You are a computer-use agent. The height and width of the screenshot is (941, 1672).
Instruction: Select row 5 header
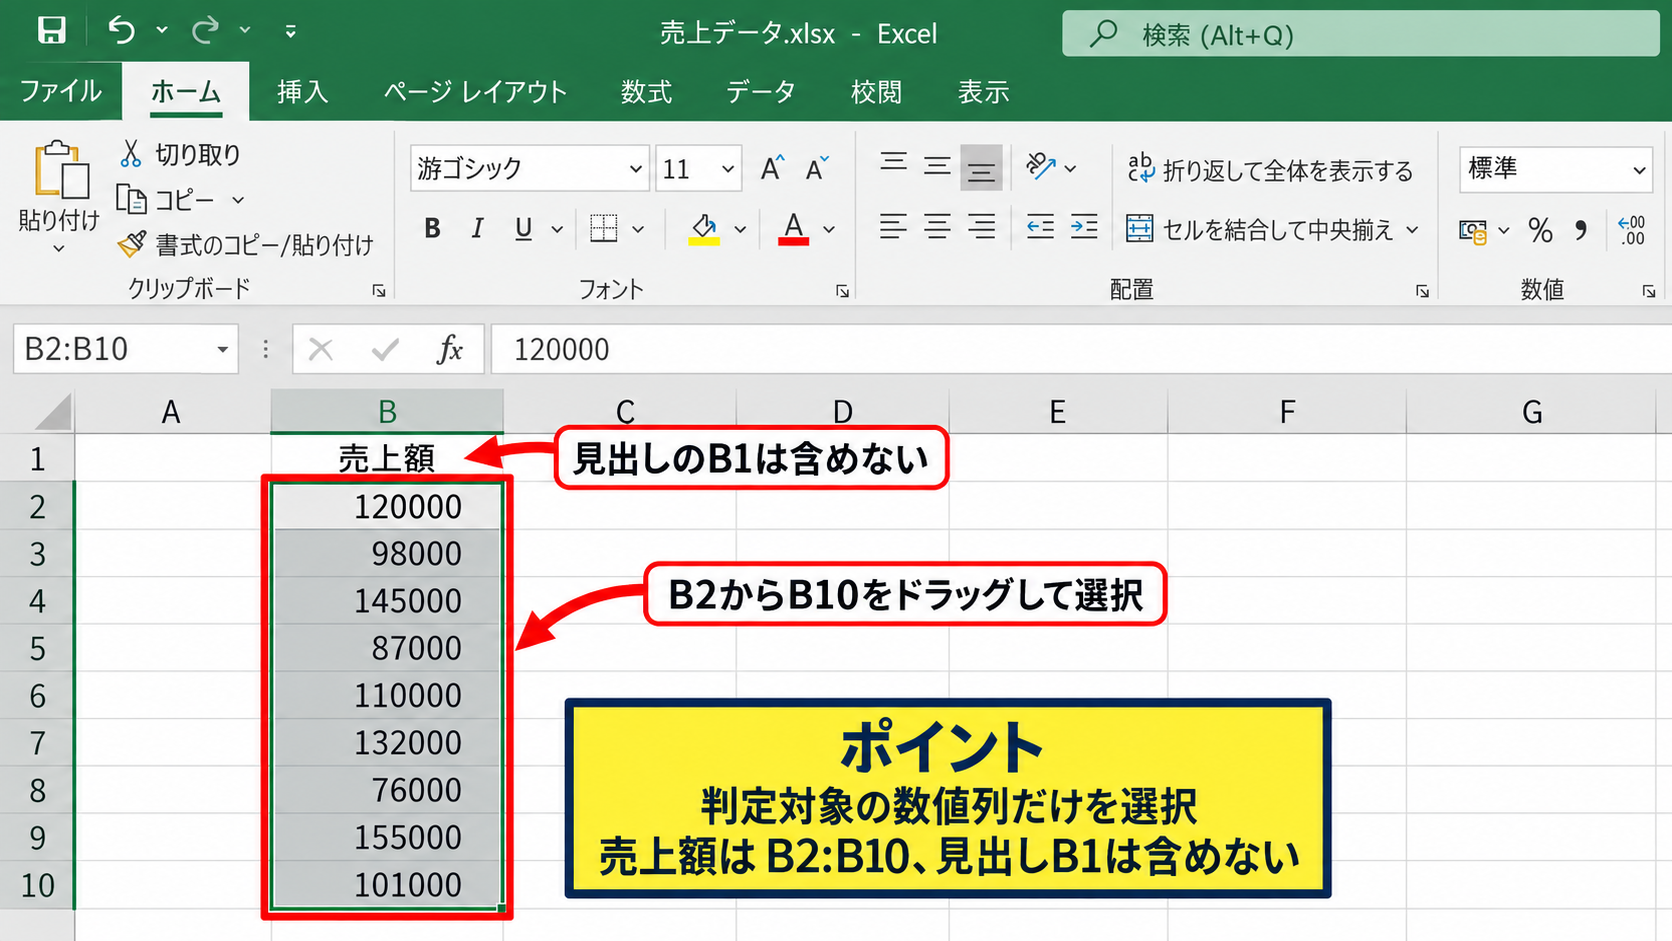coord(37,648)
